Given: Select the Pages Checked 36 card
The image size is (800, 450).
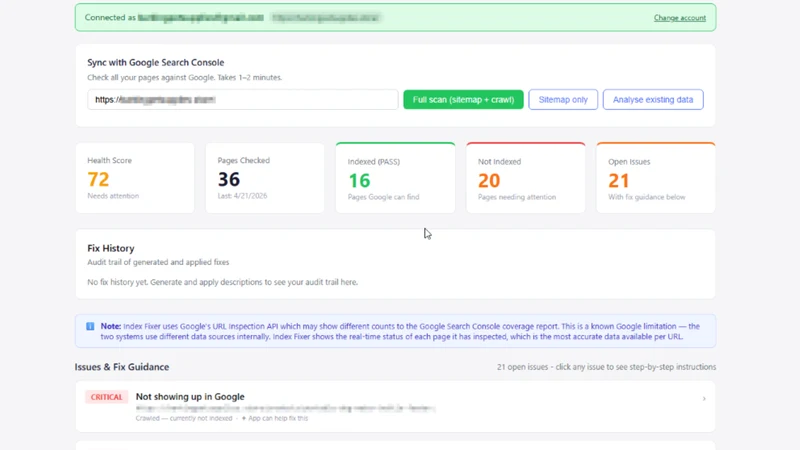Looking at the screenshot, I should (x=265, y=178).
